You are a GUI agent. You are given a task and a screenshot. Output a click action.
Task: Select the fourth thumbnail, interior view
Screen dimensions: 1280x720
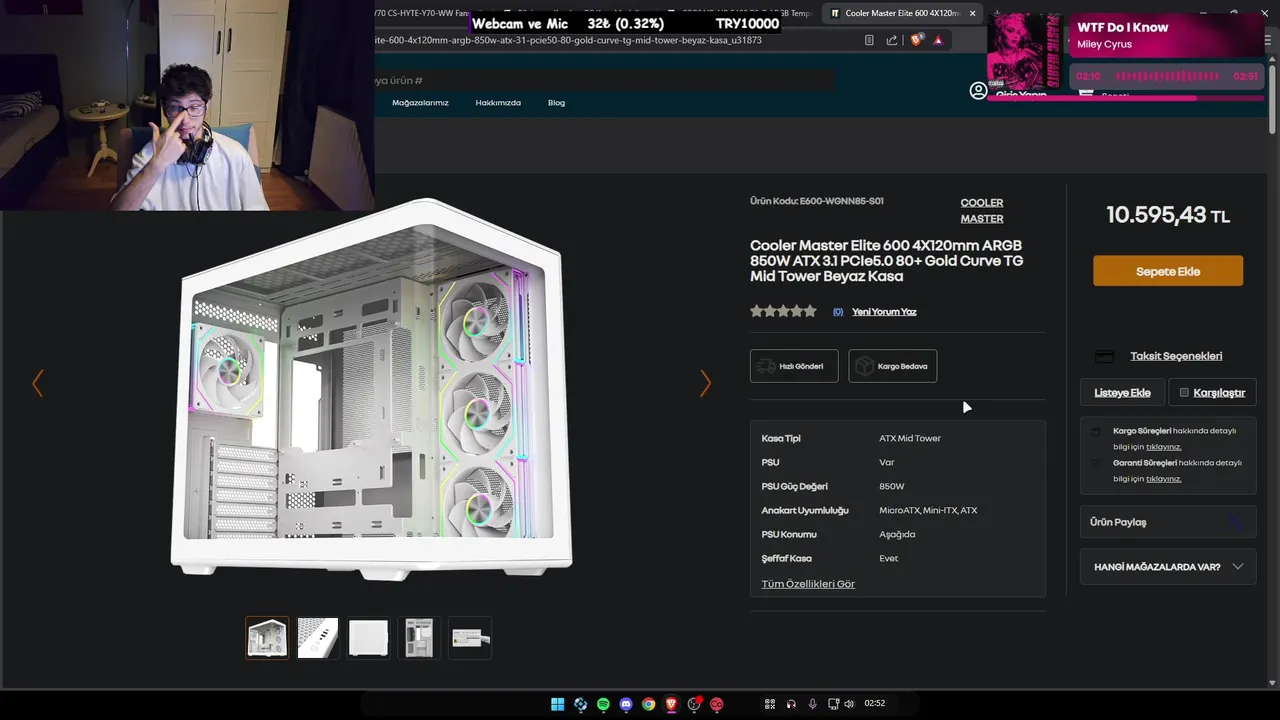point(420,637)
